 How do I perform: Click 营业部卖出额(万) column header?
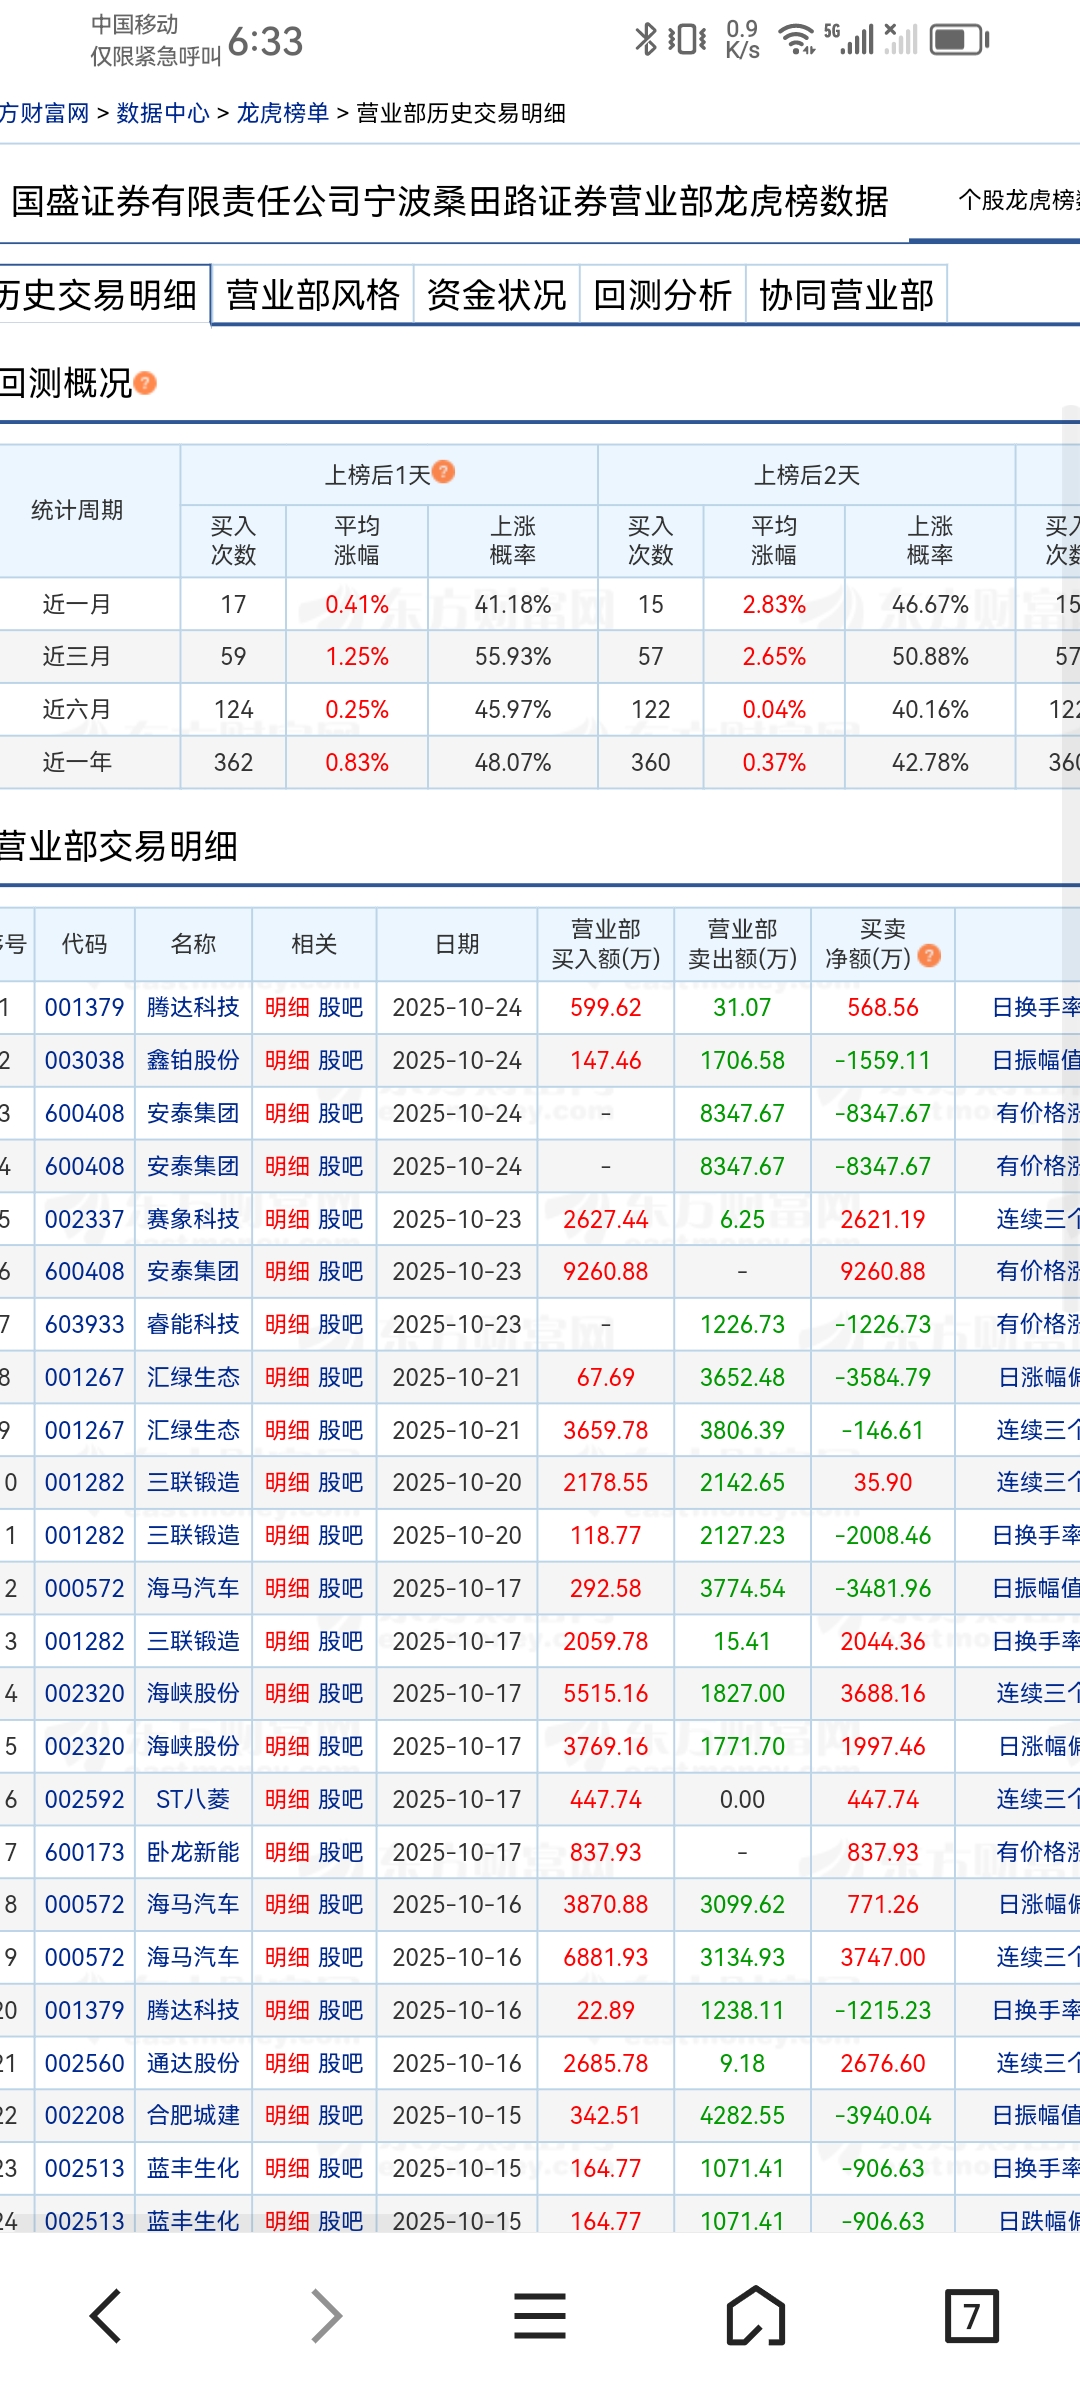742,944
